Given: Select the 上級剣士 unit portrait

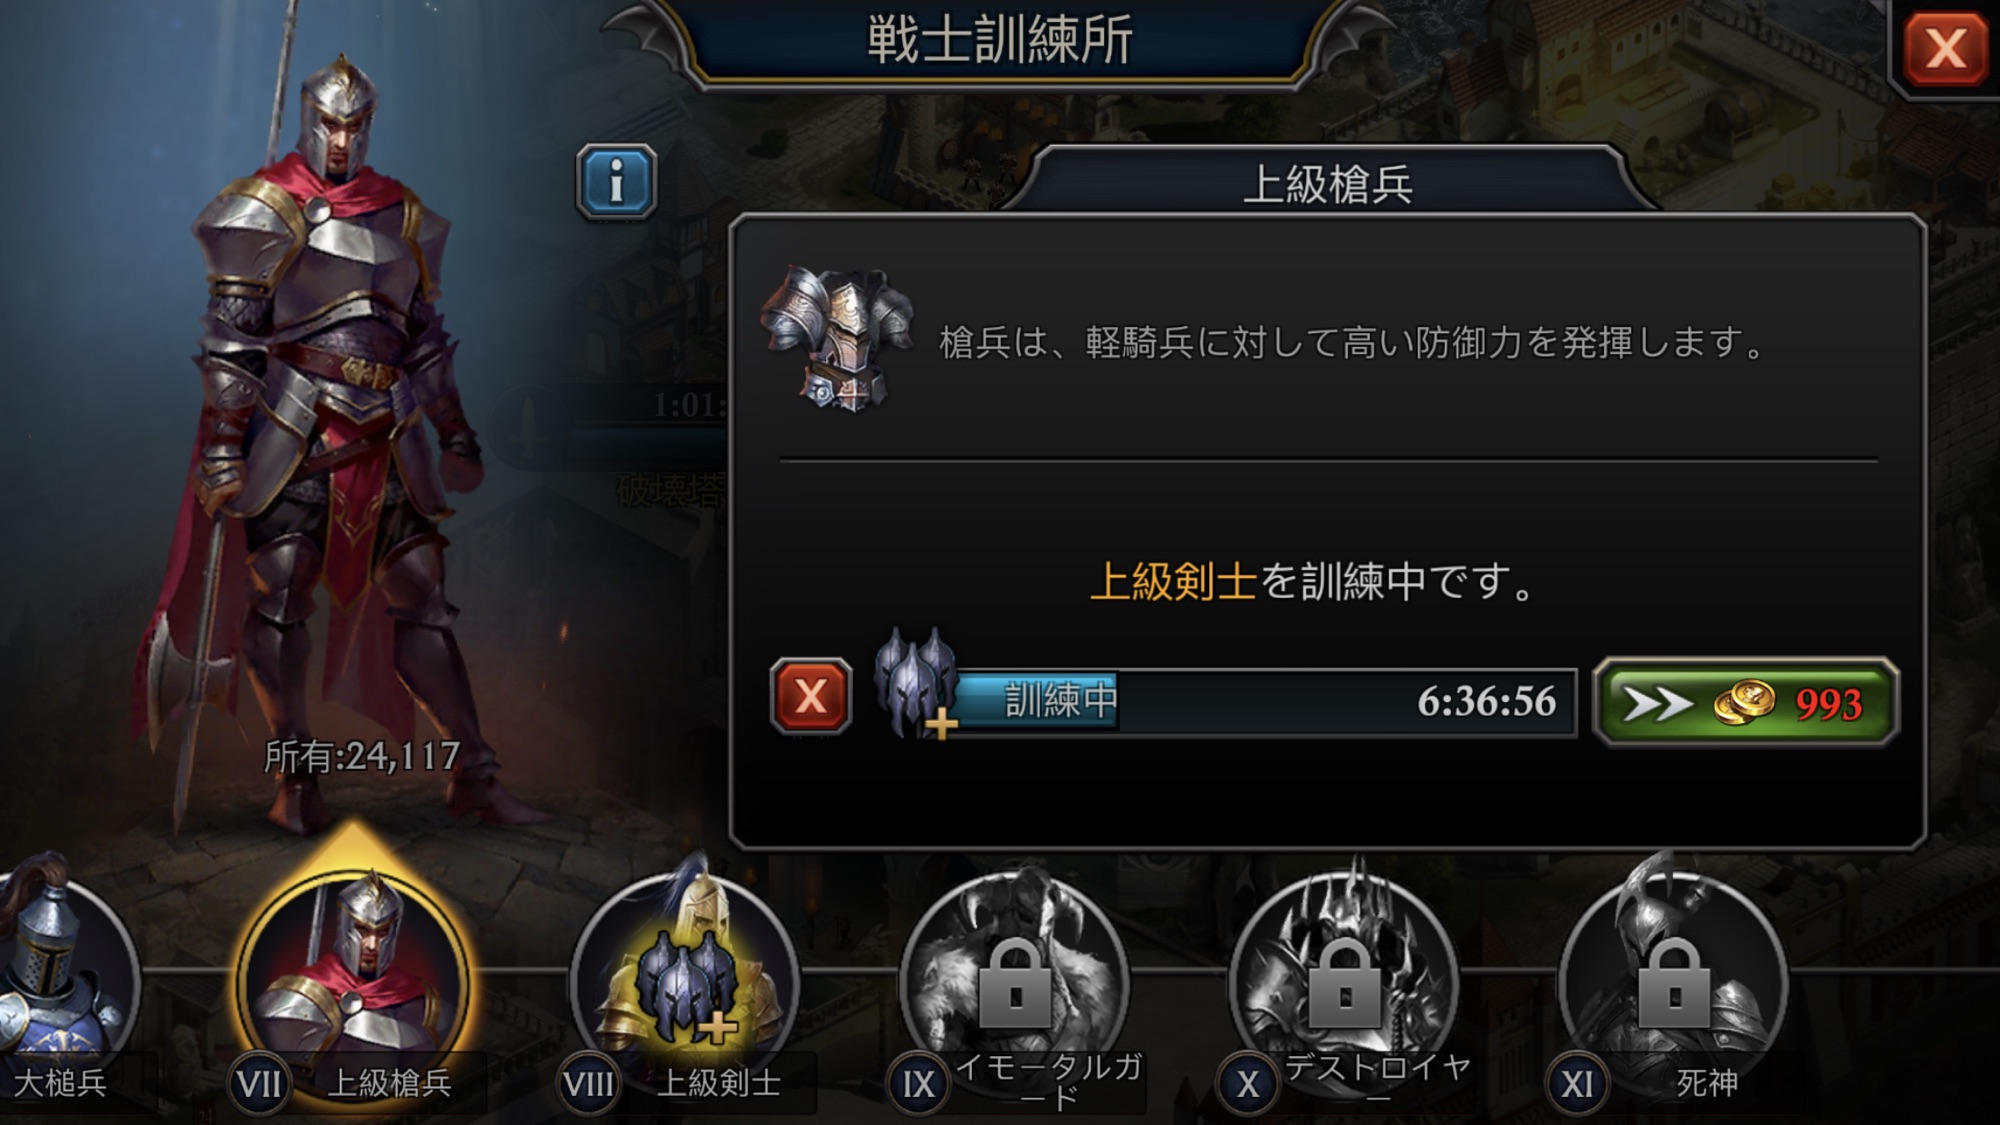Looking at the screenshot, I should (x=685, y=975).
